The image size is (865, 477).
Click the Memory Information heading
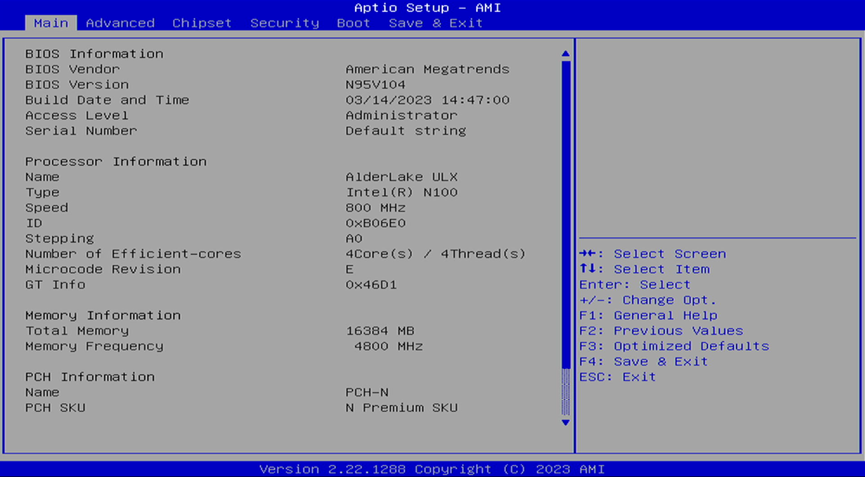pos(103,315)
